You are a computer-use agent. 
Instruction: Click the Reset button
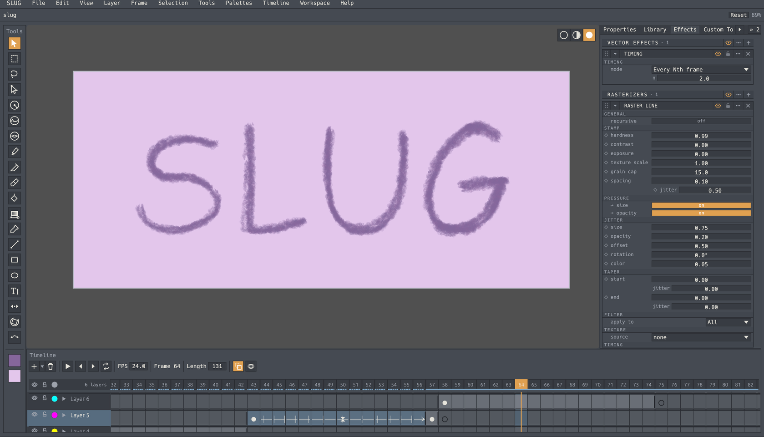(738, 15)
